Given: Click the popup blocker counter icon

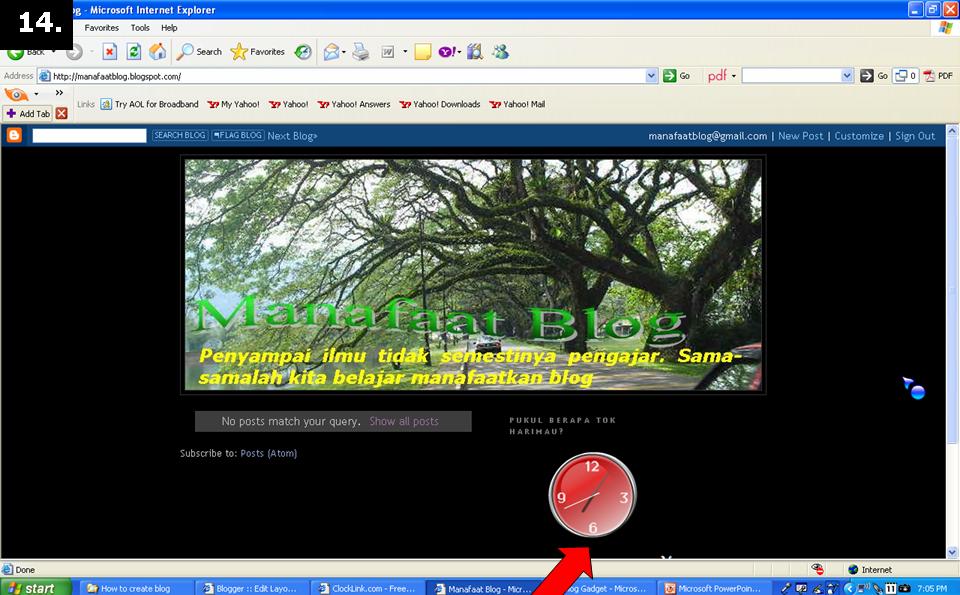Looking at the screenshot, I should point(905,76).
